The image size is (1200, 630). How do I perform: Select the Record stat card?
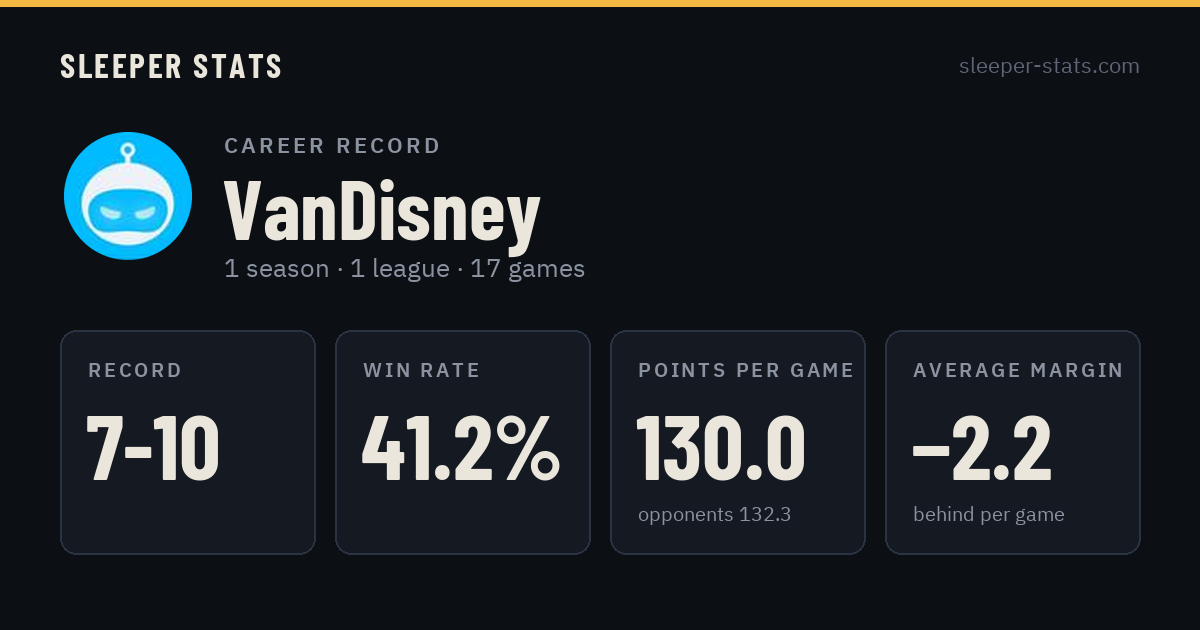[x=188, y=442]
